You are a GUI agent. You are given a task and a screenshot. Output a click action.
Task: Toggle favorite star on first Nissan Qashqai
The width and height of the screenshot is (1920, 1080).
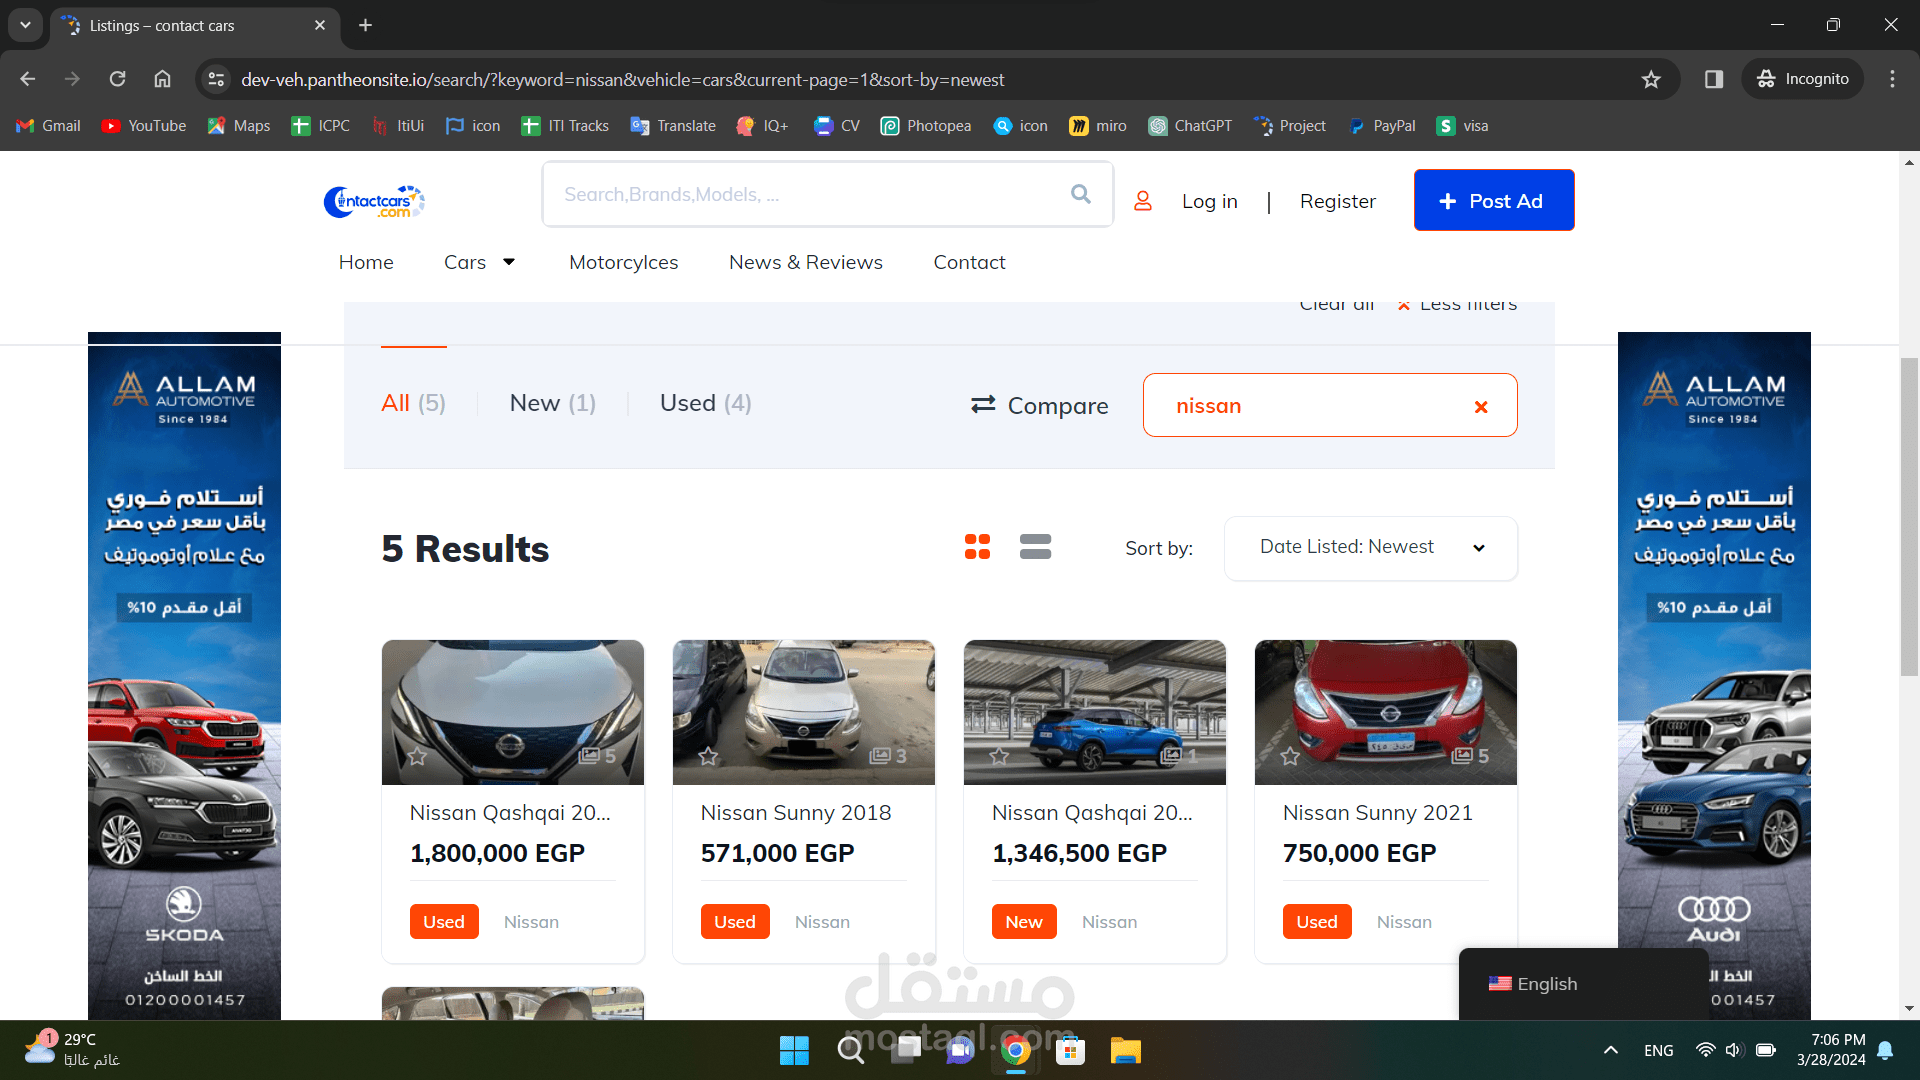click(417, 756)
